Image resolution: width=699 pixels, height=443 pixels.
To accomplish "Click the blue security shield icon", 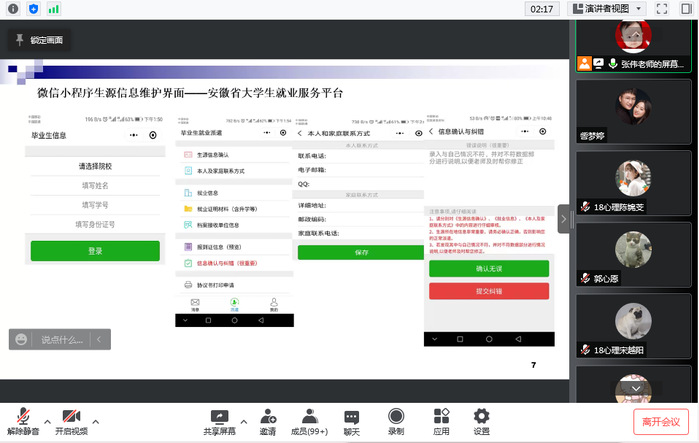I will point(33,9).
